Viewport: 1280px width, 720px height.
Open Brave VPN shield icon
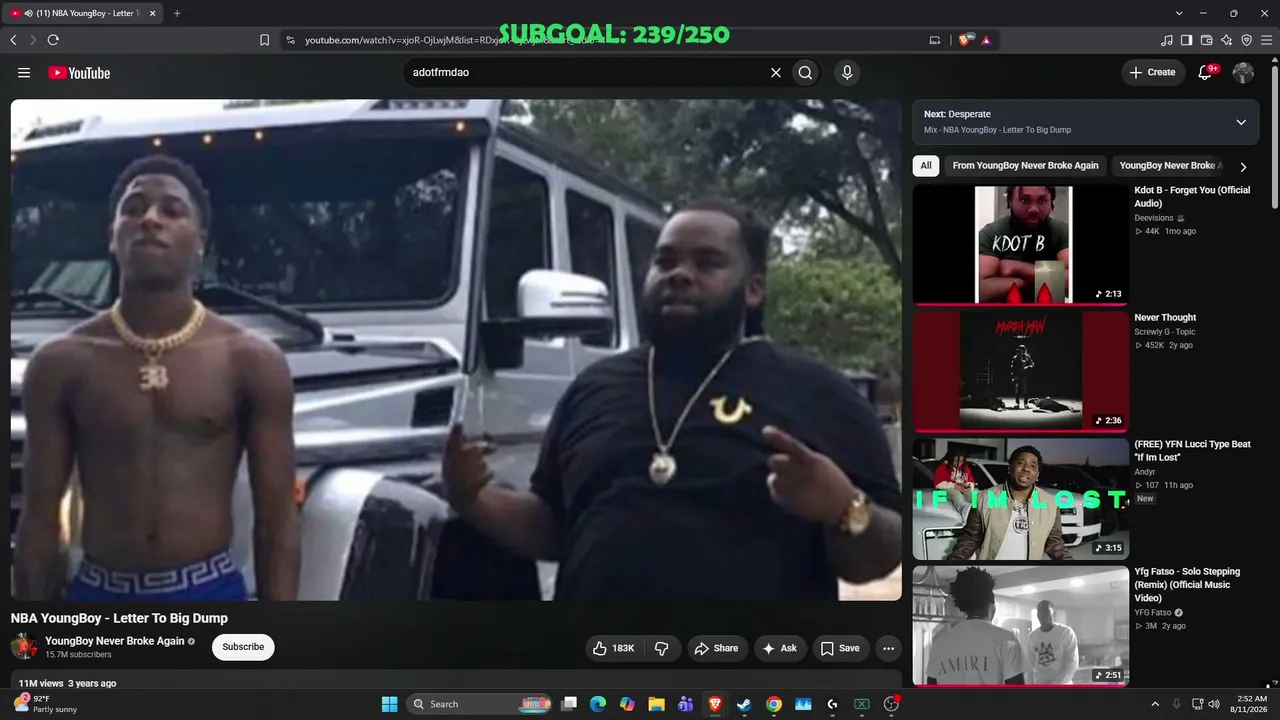(x=1247, y=40)
